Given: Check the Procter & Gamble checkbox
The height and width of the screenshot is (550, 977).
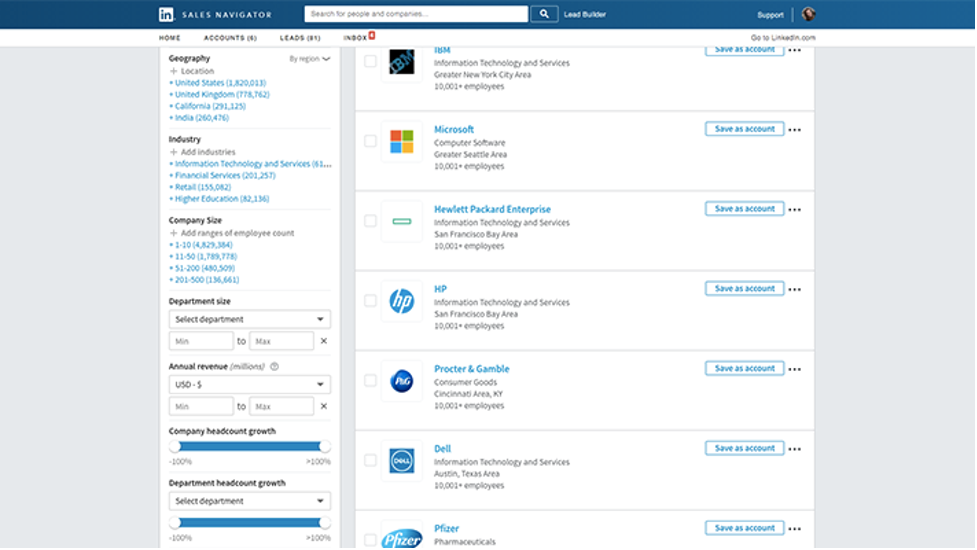Looking at the screenshot, I should click(x=371, y=380).
